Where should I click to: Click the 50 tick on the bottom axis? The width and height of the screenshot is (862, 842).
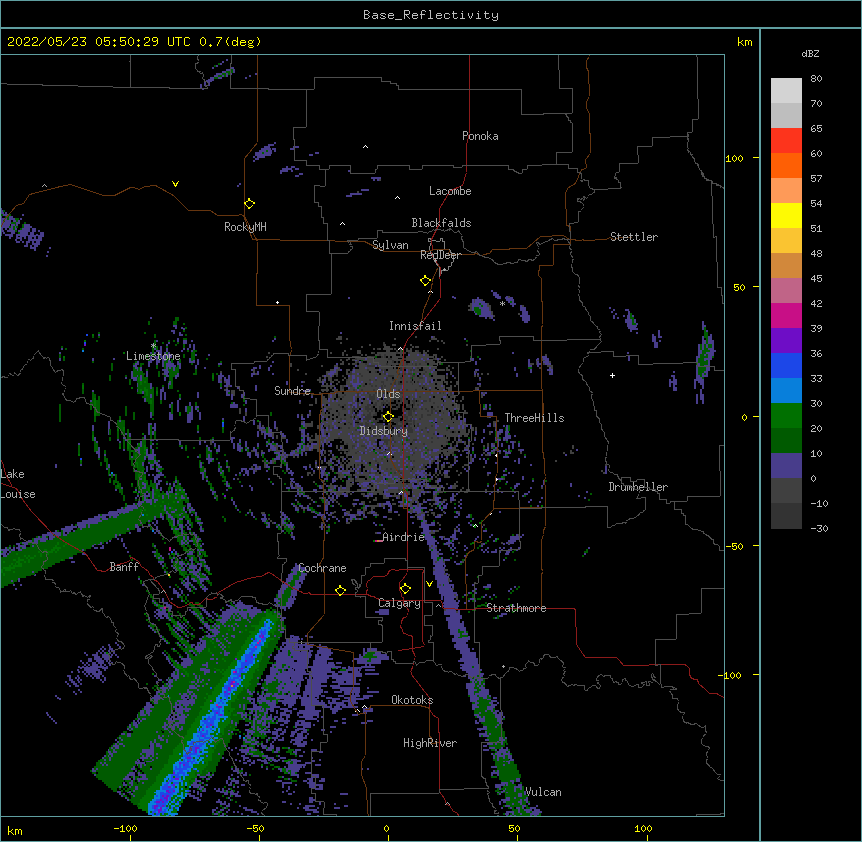point(515,828)
